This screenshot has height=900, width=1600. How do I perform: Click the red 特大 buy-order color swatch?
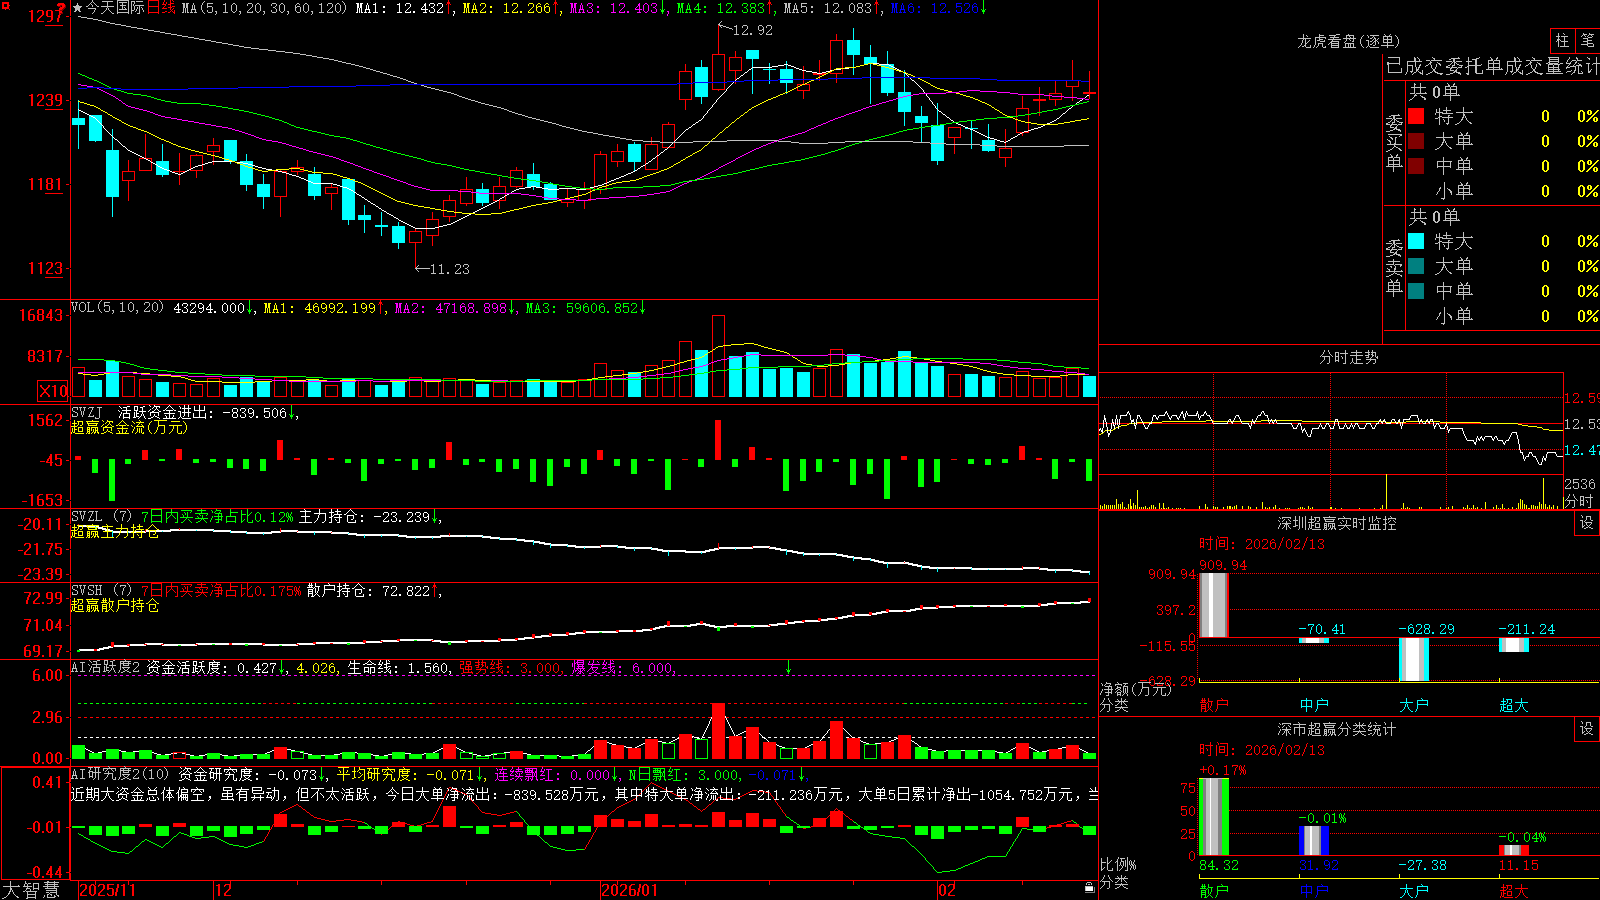(x=1416, y=116)
